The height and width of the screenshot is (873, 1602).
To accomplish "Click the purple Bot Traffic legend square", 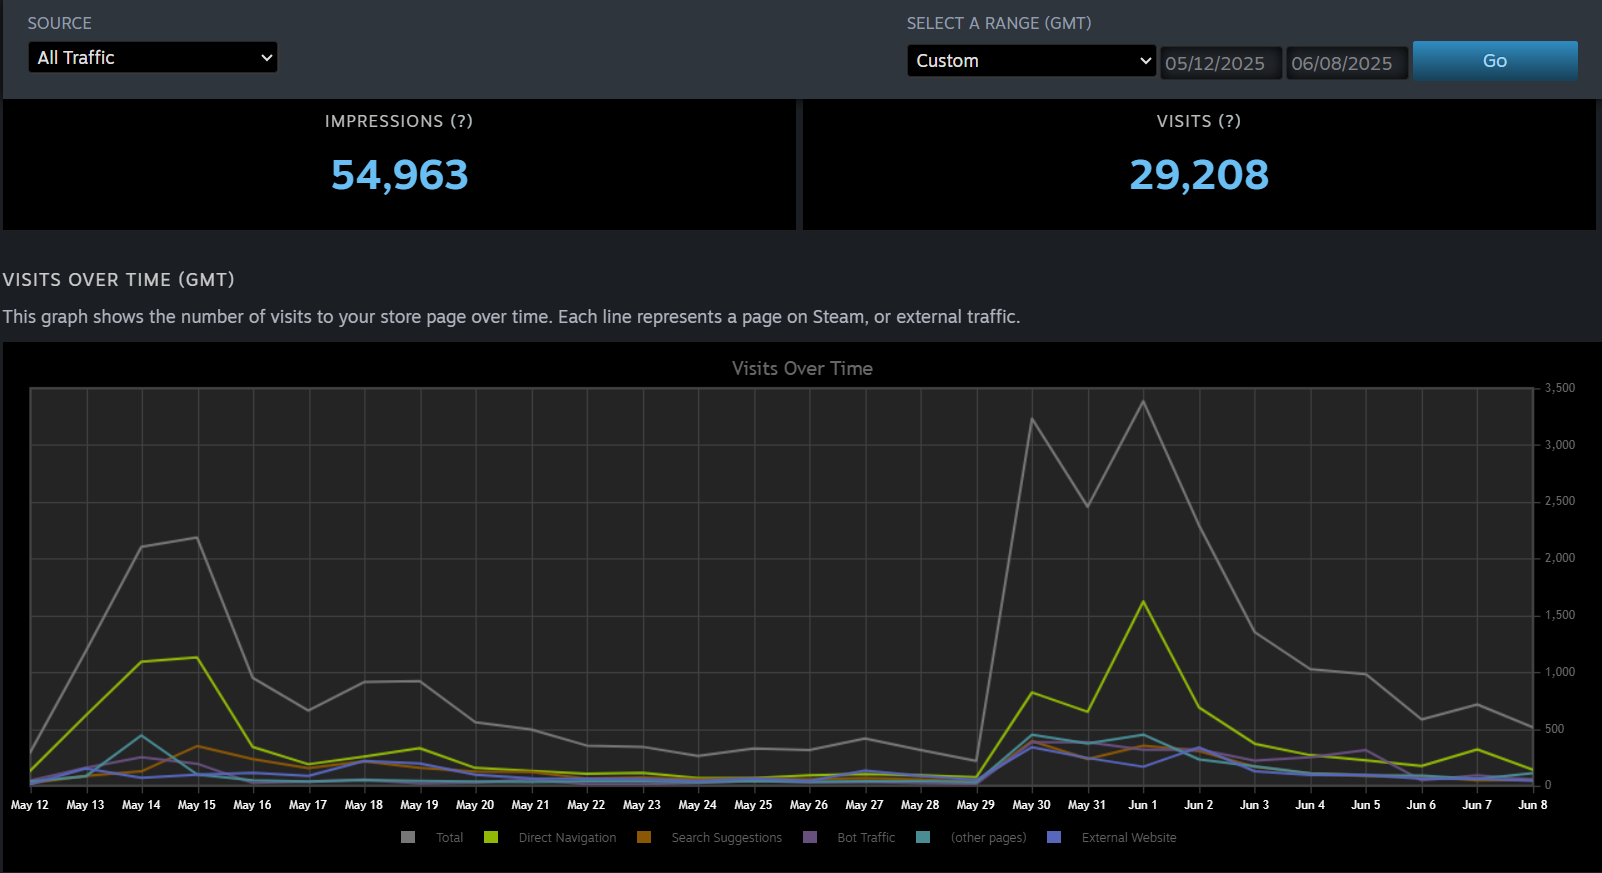I will point(810,837).
